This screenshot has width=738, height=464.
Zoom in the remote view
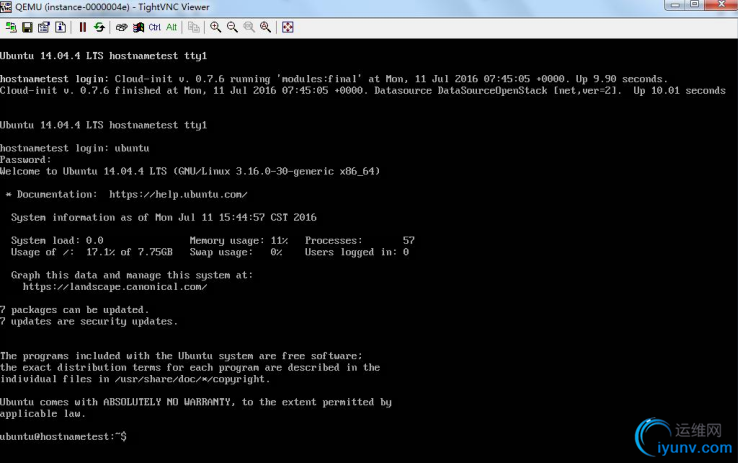(216, 27)
